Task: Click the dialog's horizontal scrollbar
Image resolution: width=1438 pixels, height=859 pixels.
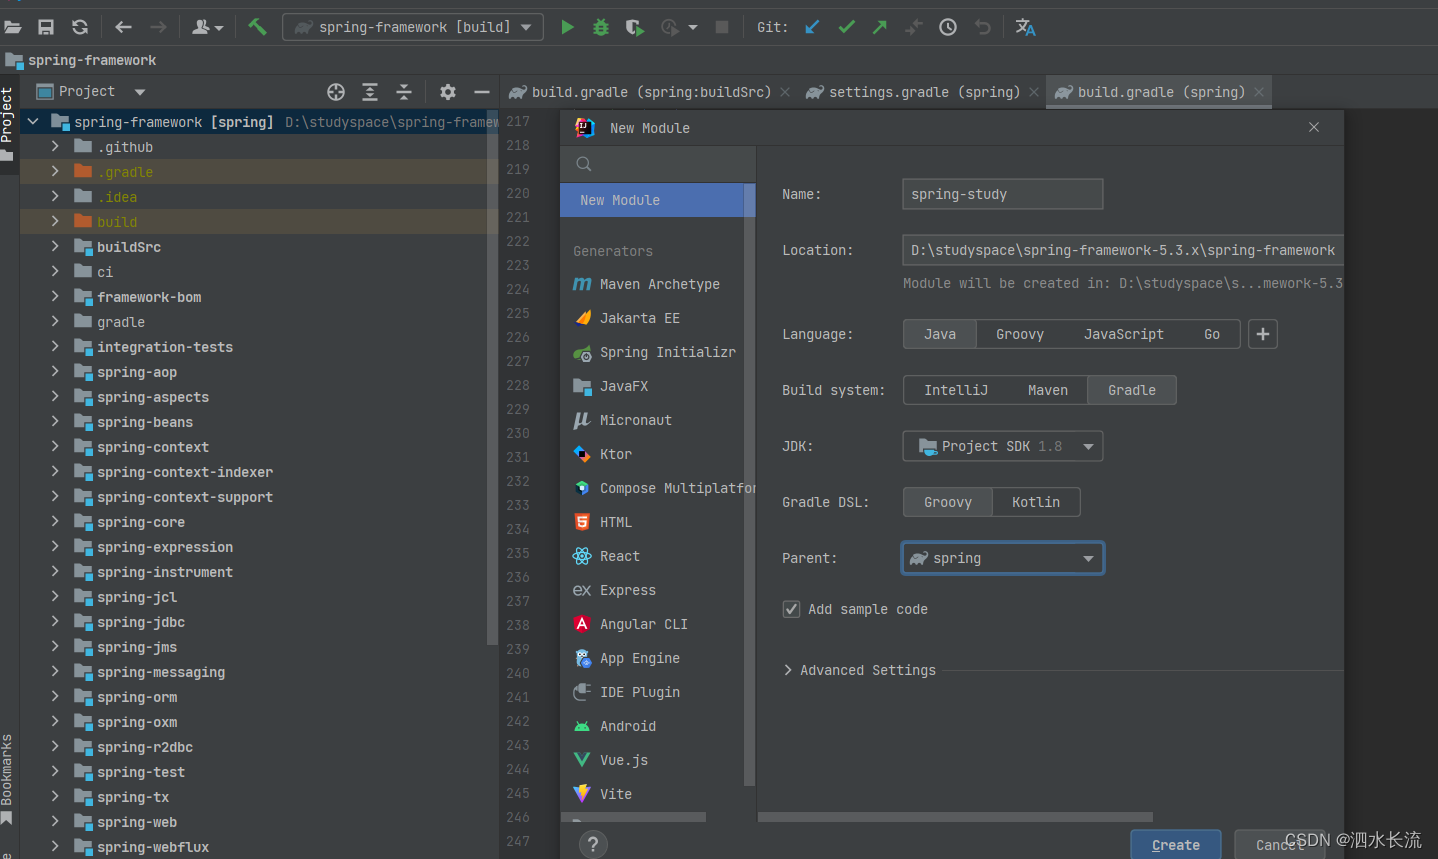Action: point(955,817)
